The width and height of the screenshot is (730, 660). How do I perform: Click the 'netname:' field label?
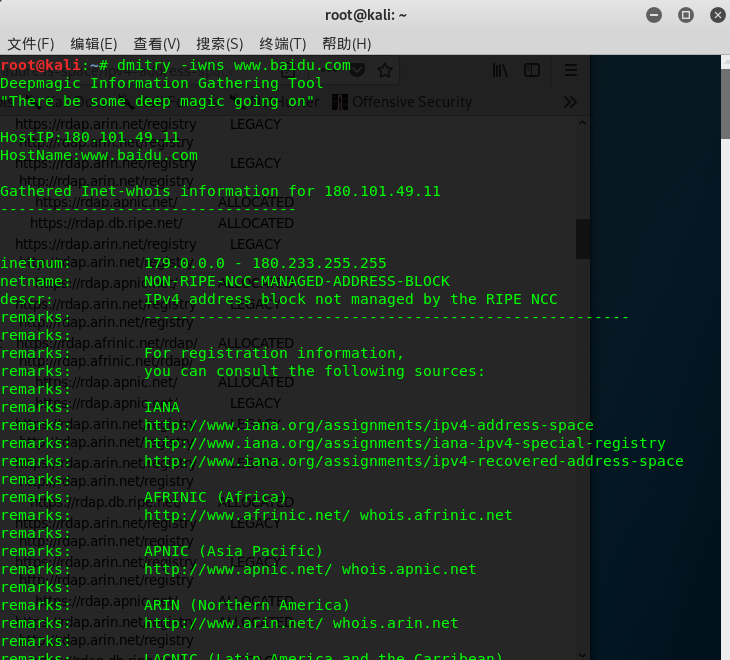click(36, 281)
